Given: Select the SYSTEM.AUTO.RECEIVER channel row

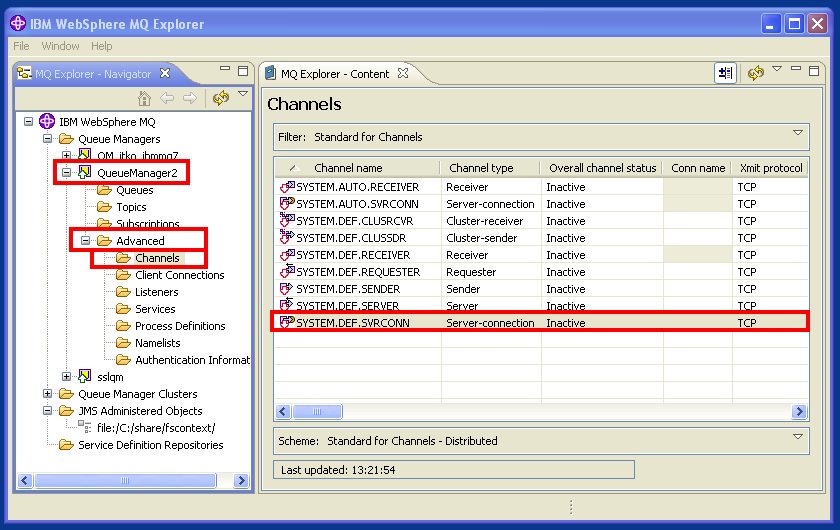Looking at the screenshot, I should point(542,187).
